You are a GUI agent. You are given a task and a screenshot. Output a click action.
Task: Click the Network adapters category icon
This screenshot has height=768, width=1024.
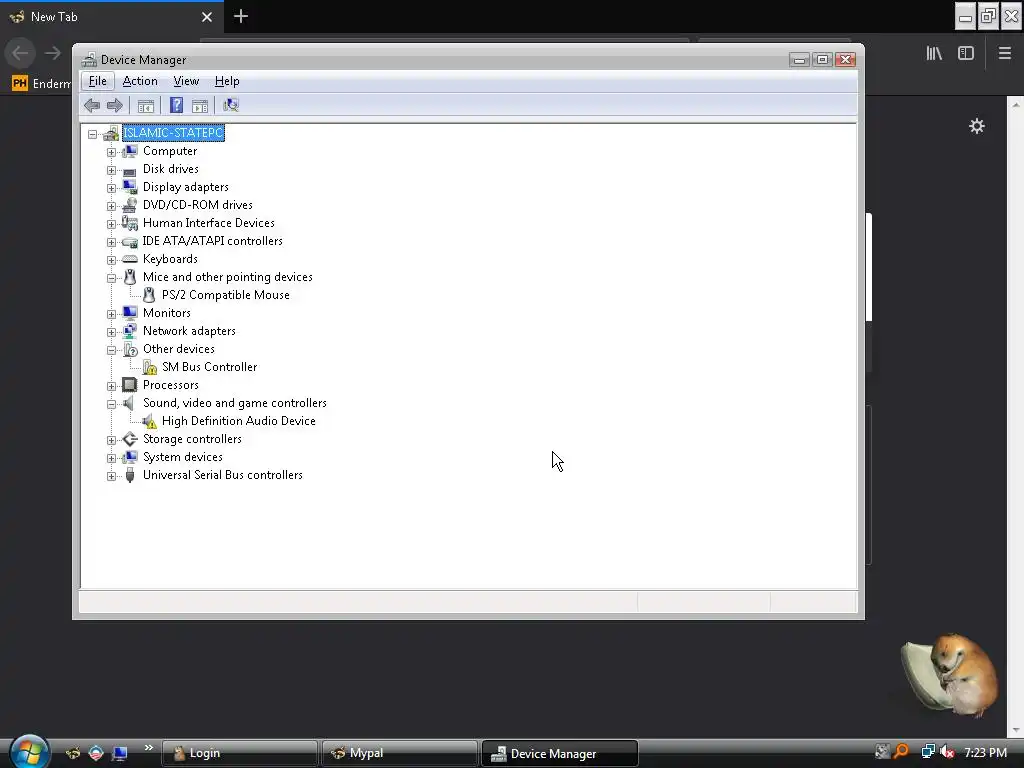130,331
